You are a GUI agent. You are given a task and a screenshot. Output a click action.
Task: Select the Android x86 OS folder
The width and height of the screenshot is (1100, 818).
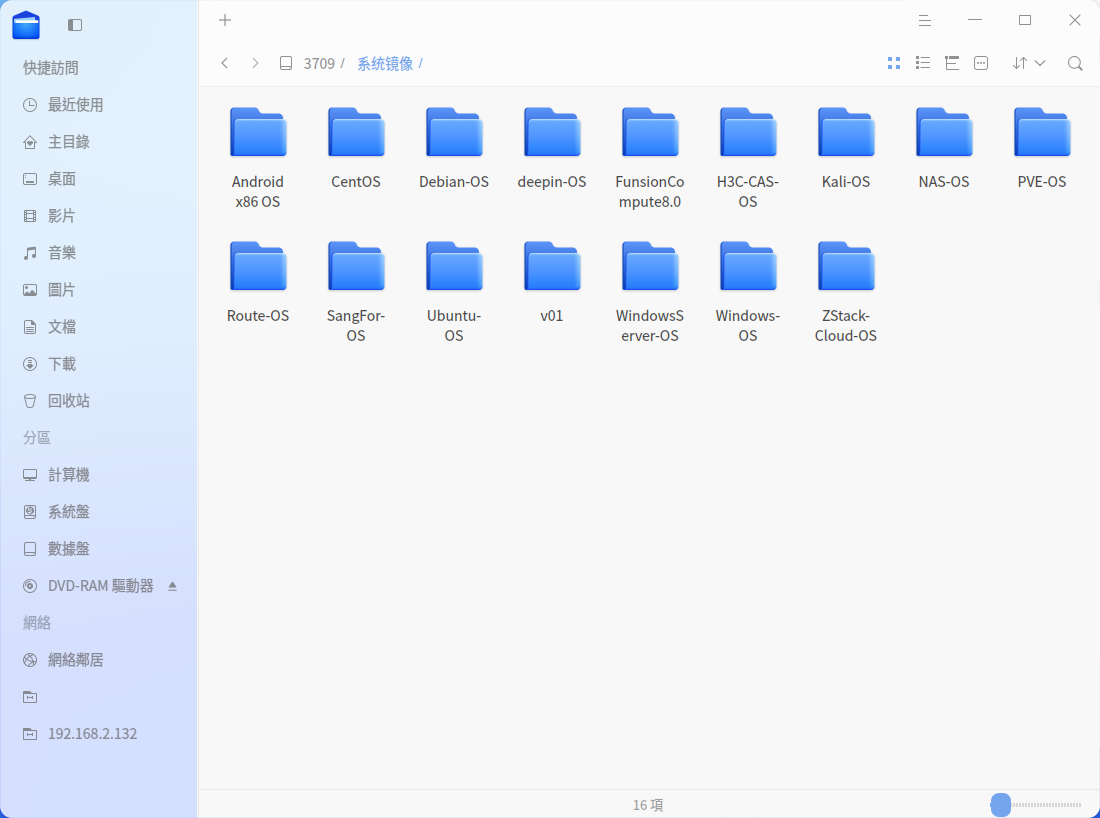(258, 158)
